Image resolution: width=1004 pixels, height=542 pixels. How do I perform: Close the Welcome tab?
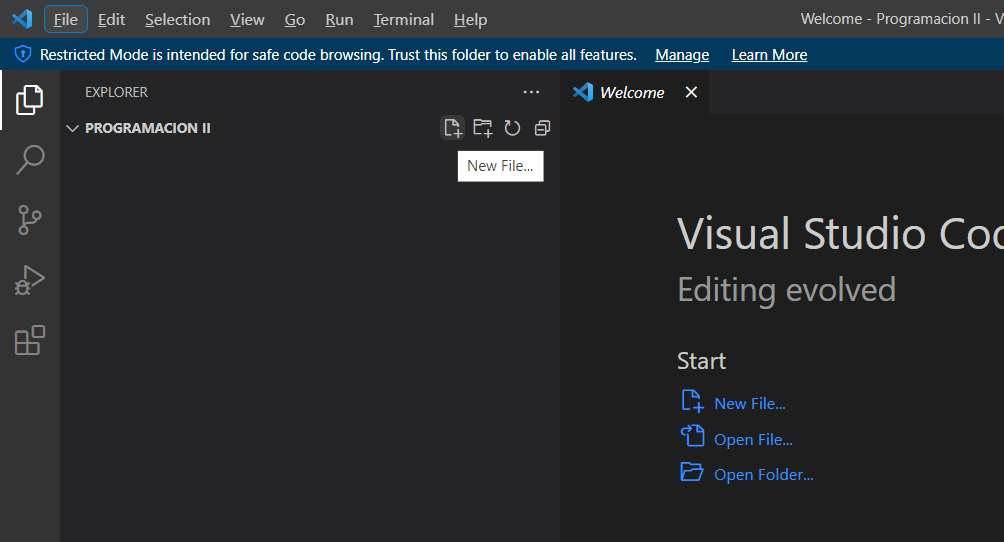691,92
